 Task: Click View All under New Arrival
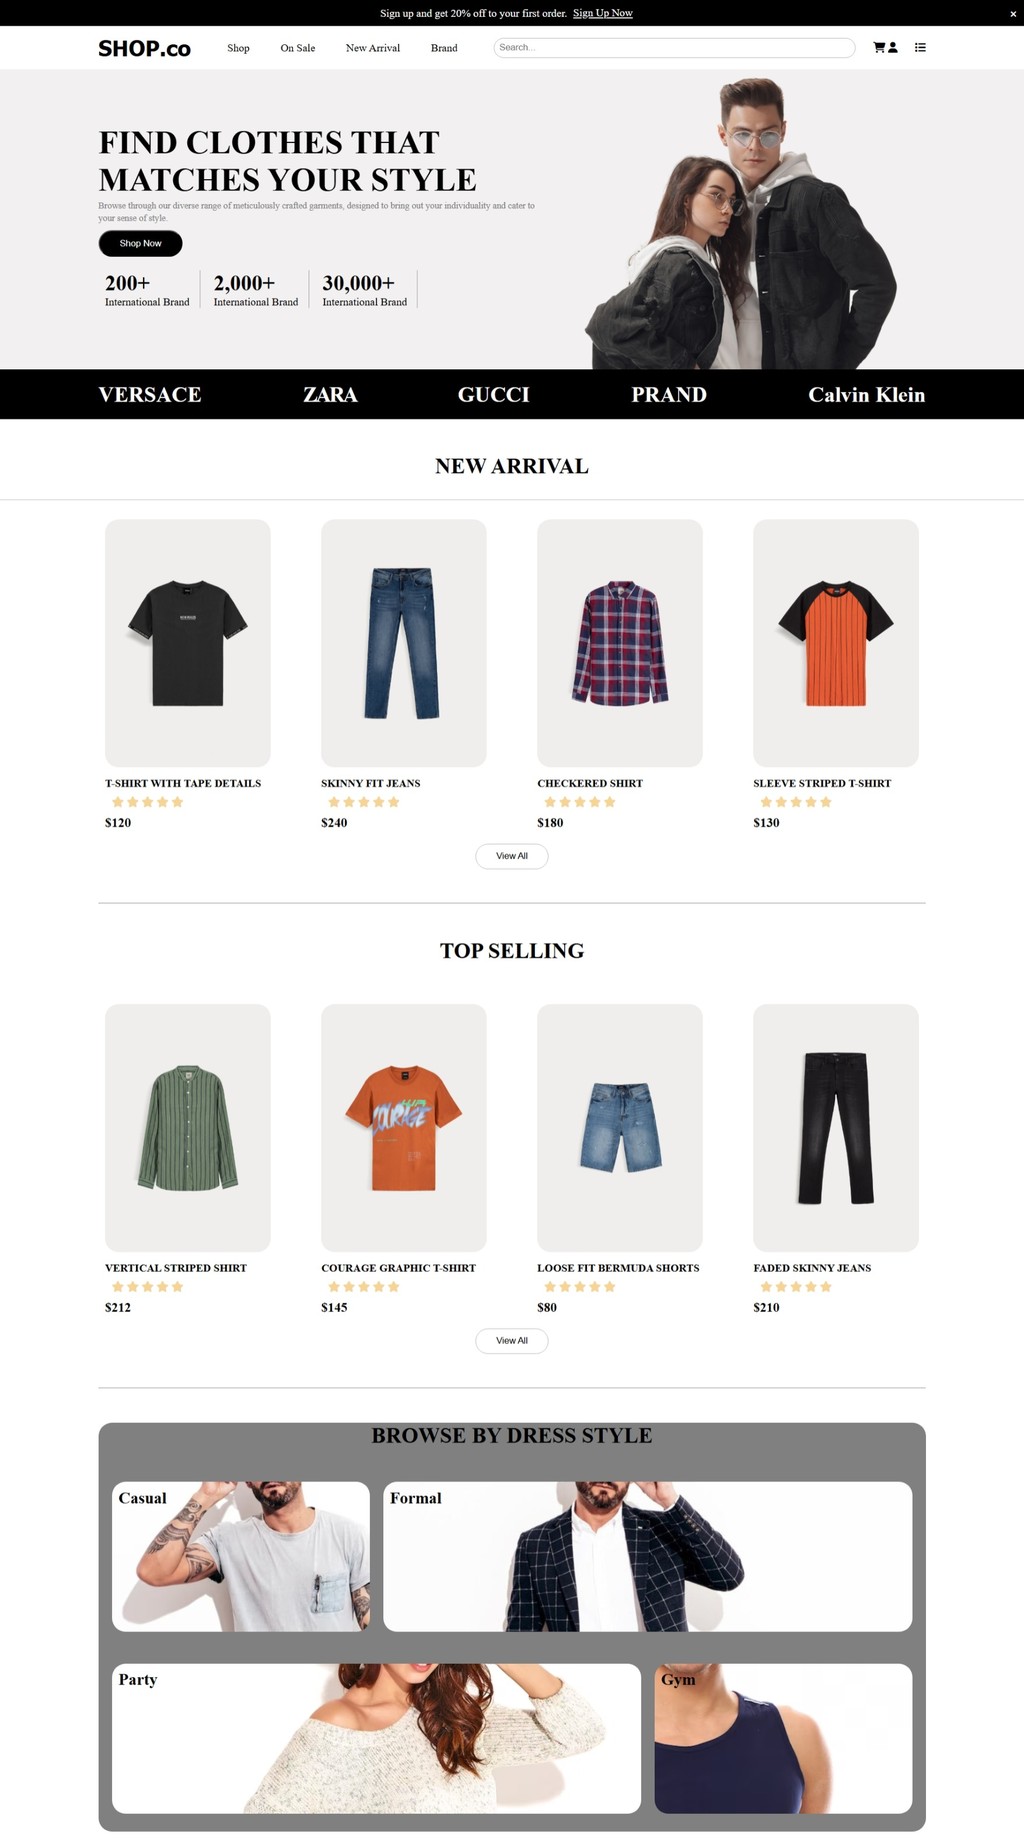512,856
